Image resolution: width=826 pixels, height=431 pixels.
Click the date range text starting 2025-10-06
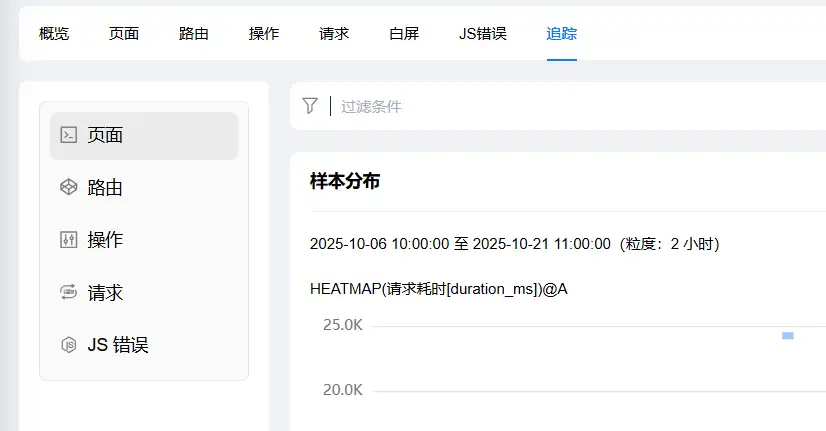pyautogui.click(x=515, y=244)
